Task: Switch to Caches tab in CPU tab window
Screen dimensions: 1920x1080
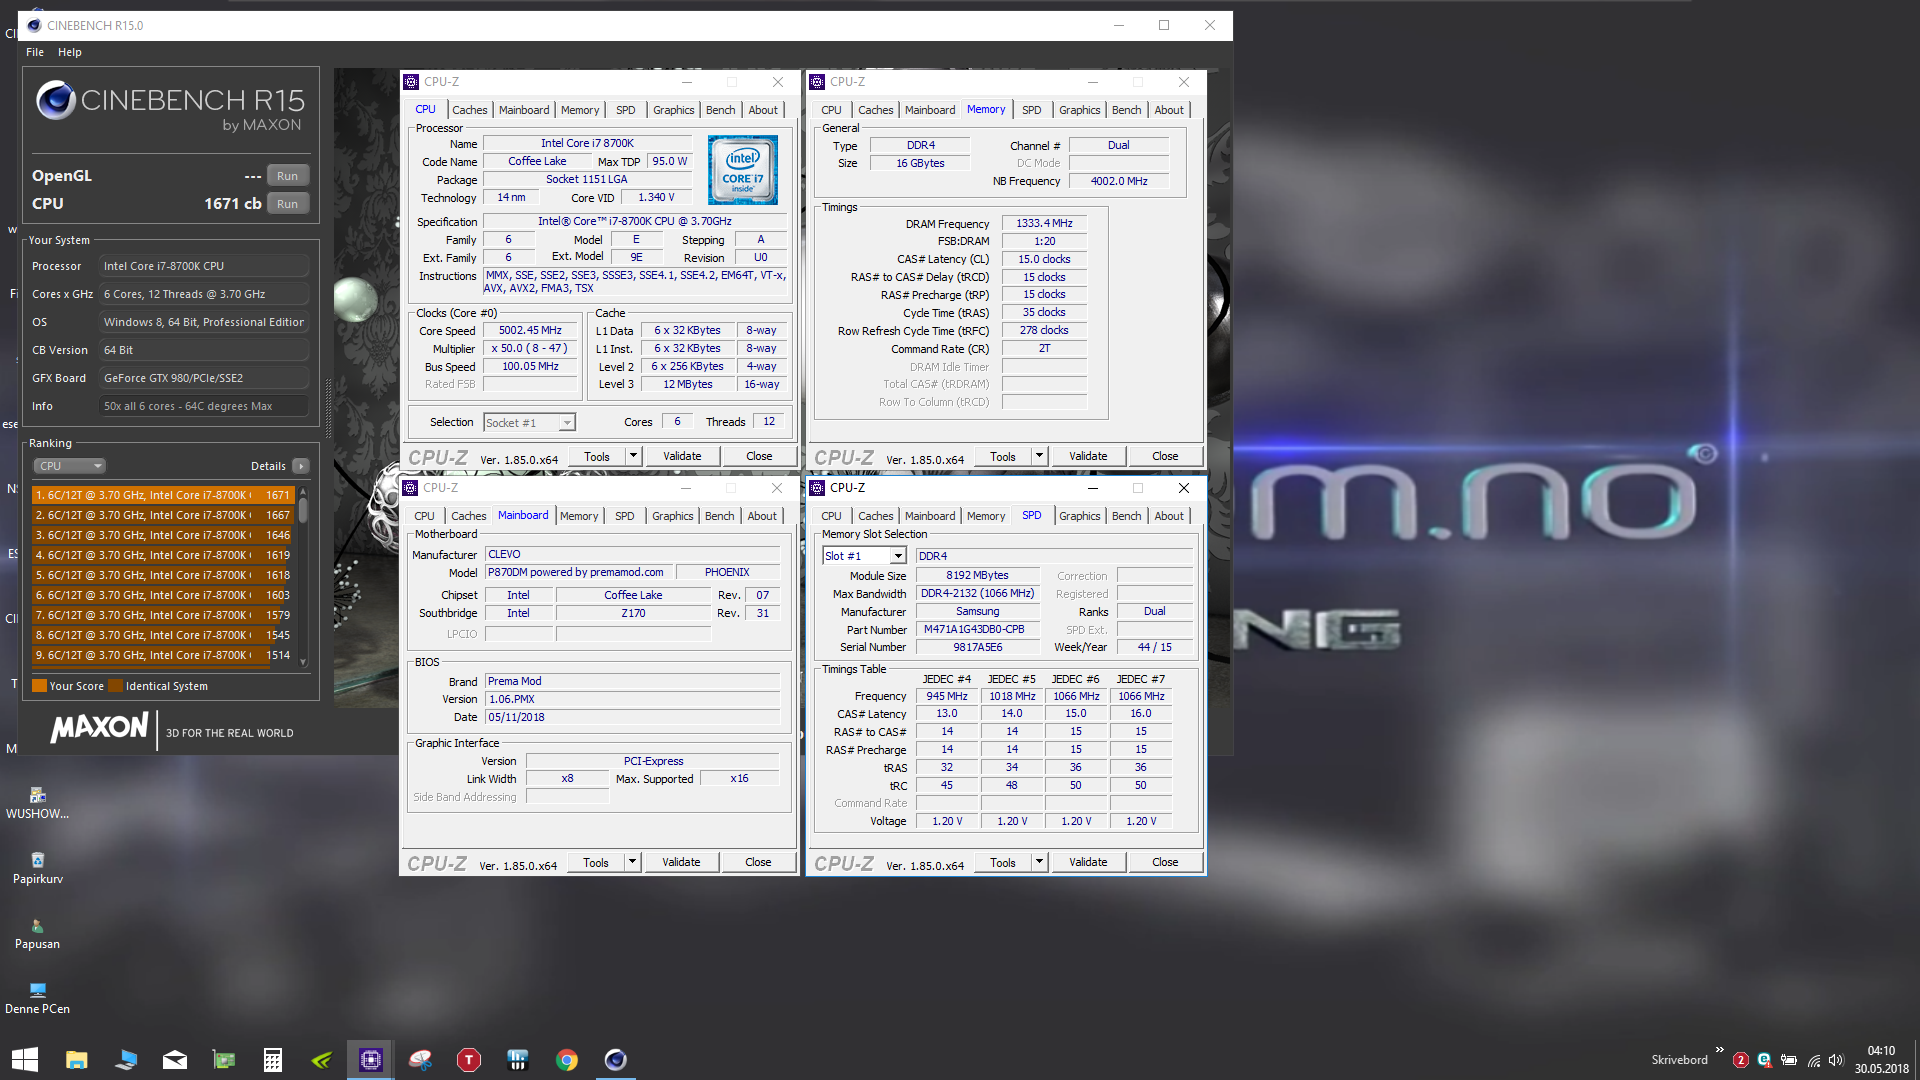Action: pos(469,110)
